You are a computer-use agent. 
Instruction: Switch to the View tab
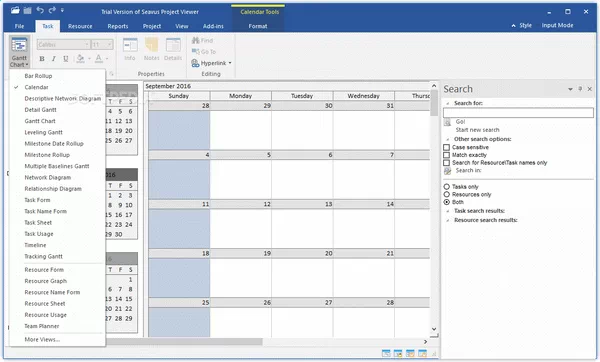pyautogui.click(x=182, y=26)
